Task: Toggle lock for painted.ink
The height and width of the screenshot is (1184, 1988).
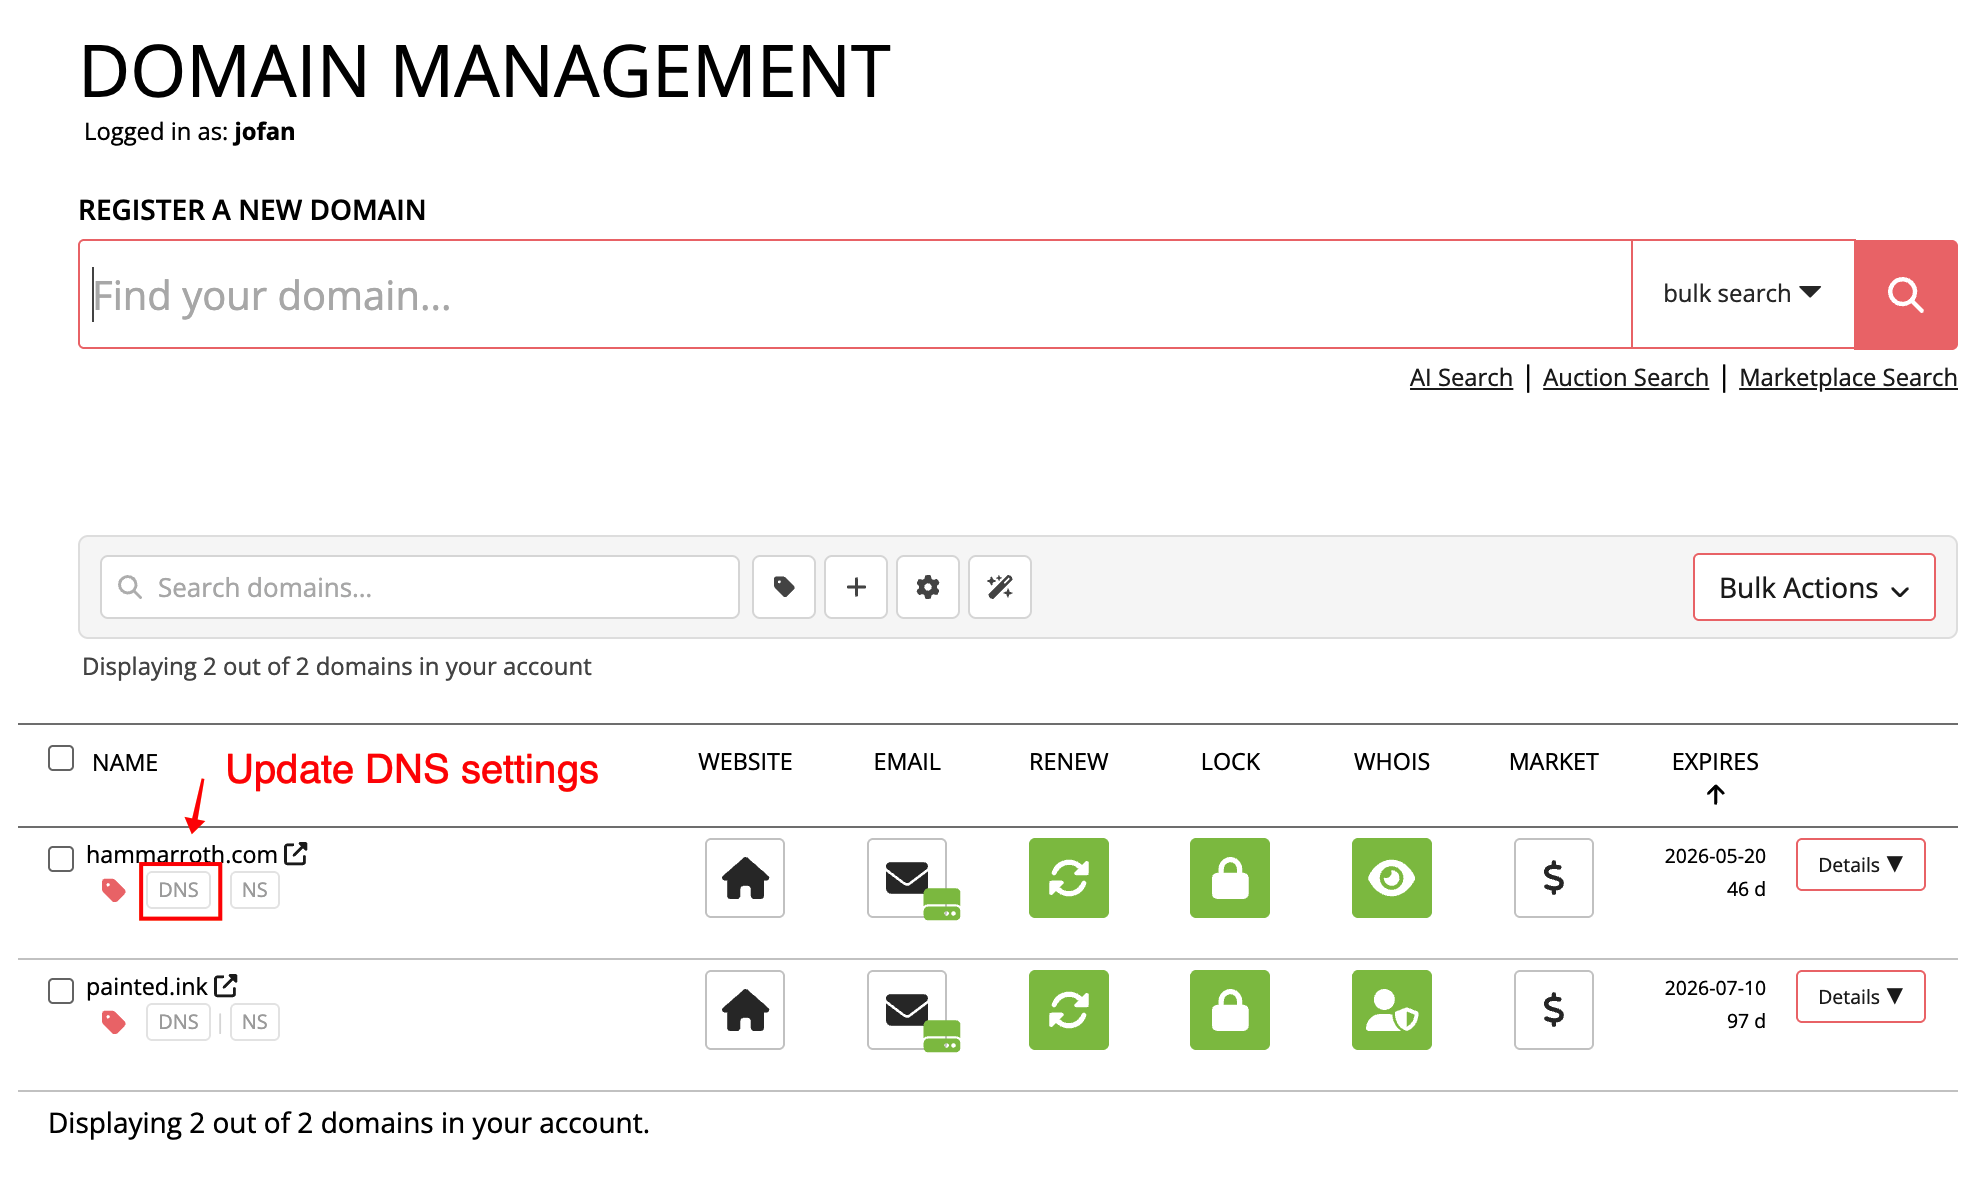Action: [x=1229, y=1010]
